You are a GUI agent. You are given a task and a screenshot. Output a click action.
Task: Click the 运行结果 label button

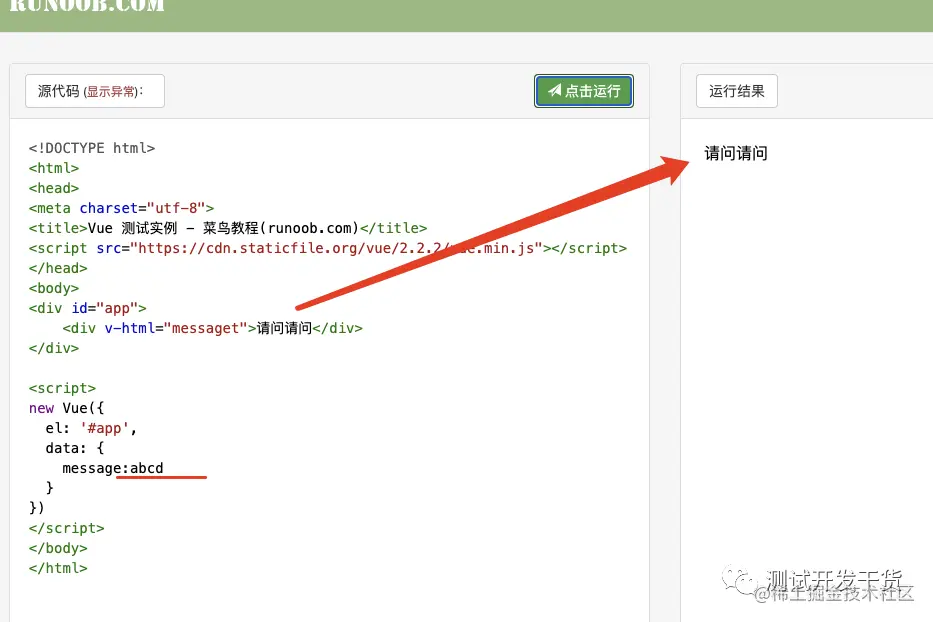pyautogui.click(x=737, y=91)
